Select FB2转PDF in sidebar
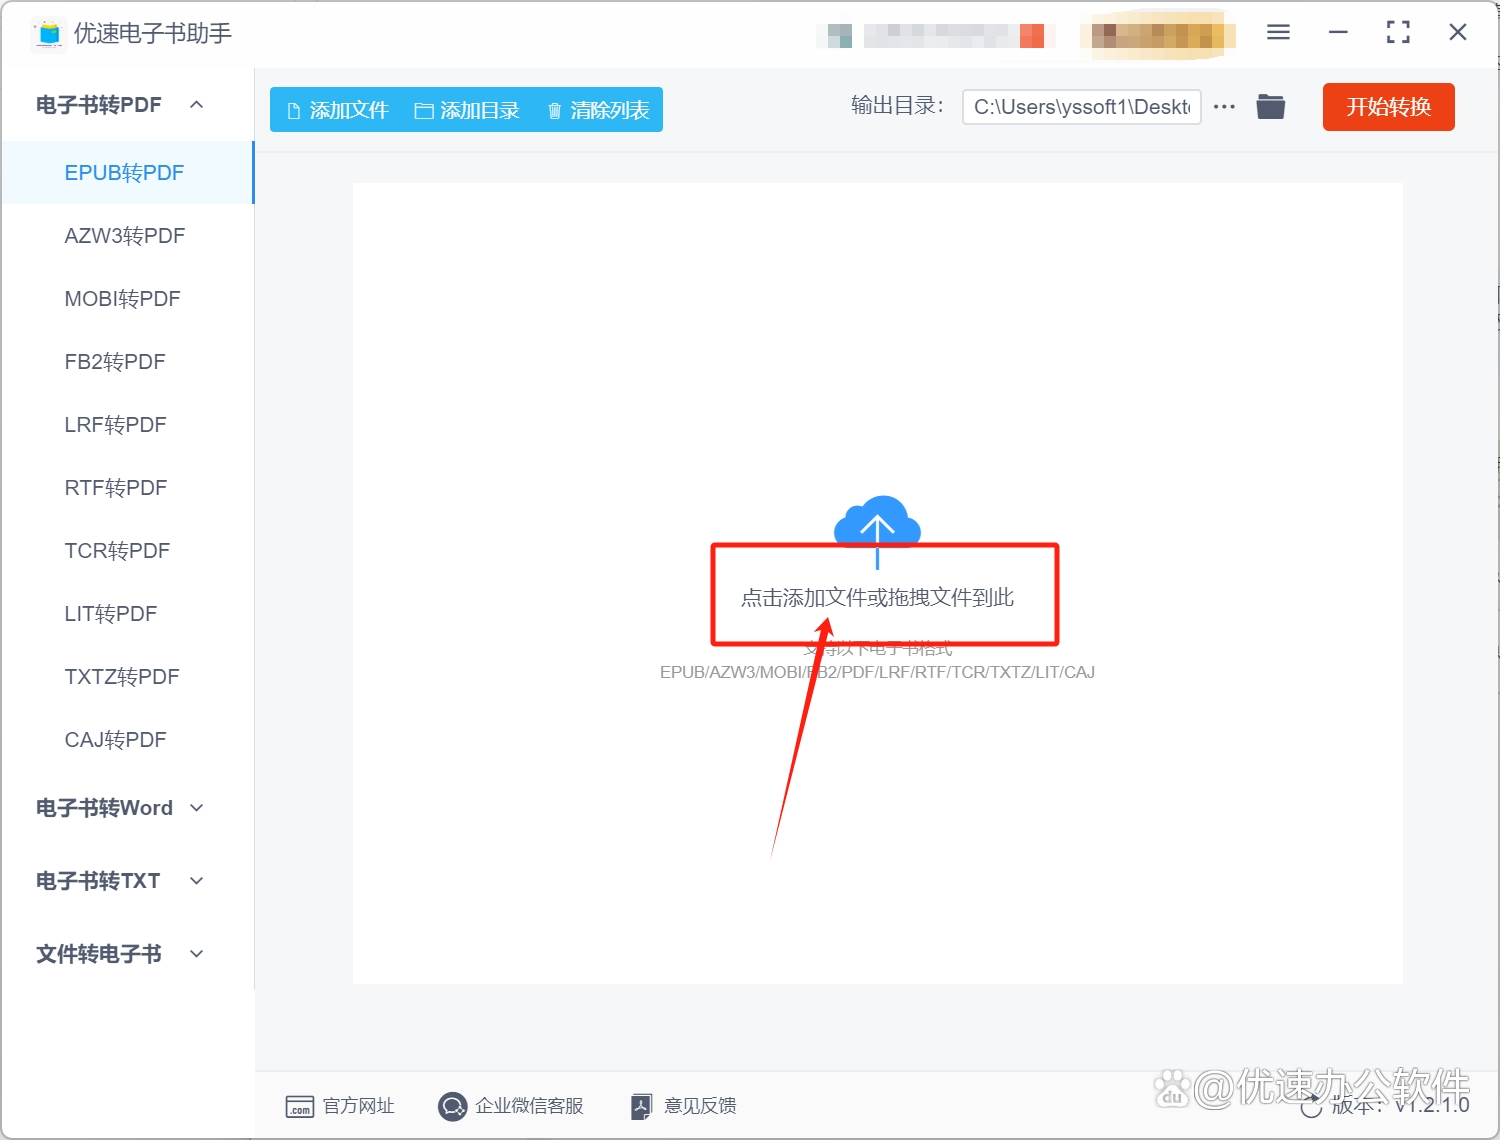This screenshot has height=1140, width=1500. tap(127, 362)
